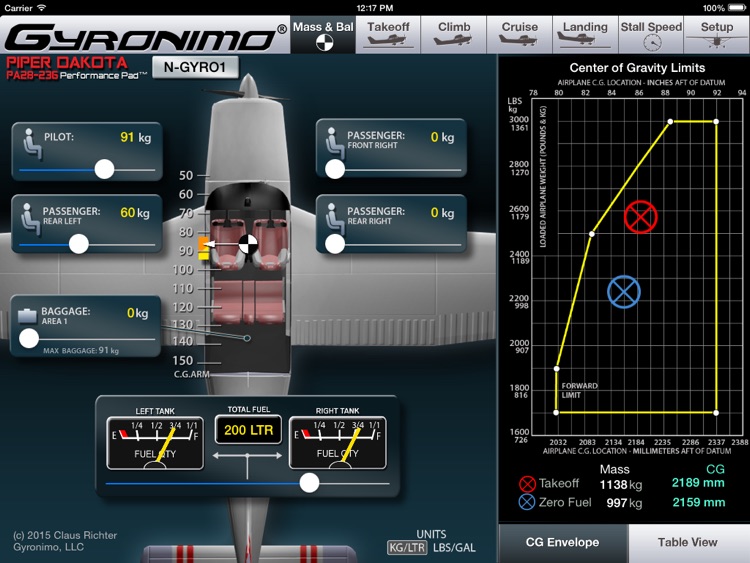Click the Stall Speed gauge icon
The width and height of the screenshot is (750, 563).
[652, 43]
